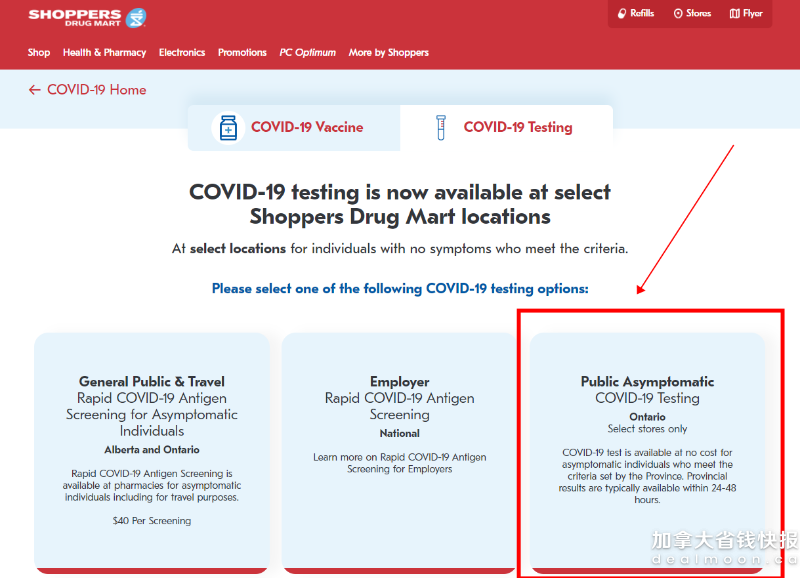Switch to the COVID-19 Testing tab

pos(506,128)
